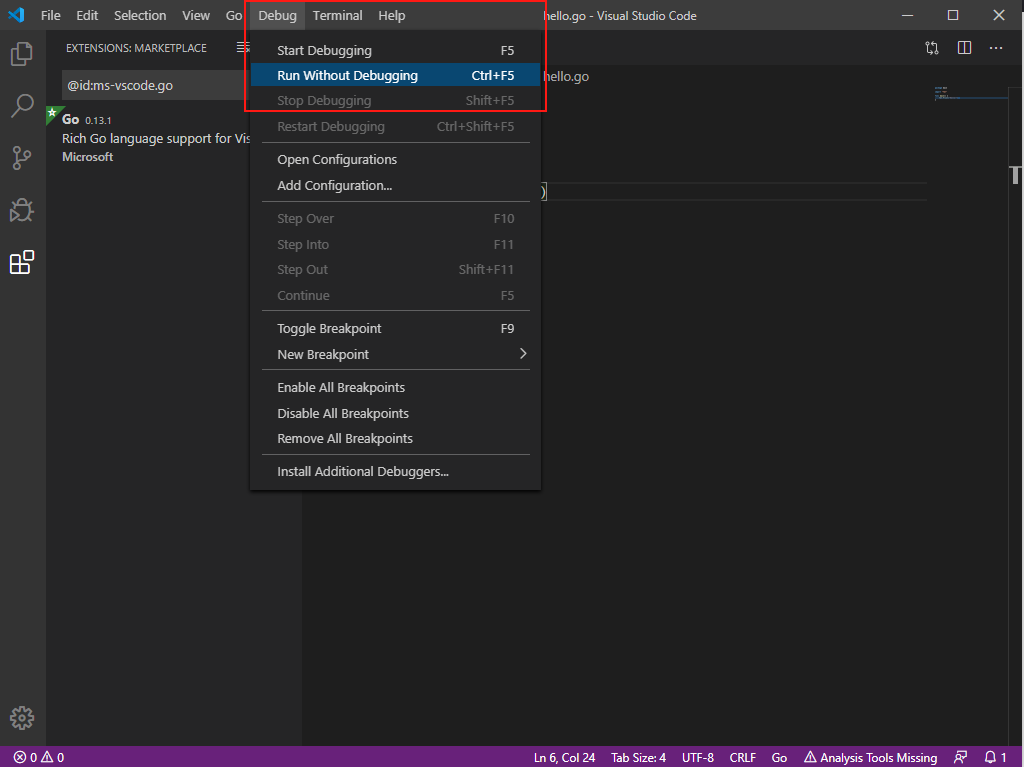Click the VS Code logo icon

pos(16,15)
